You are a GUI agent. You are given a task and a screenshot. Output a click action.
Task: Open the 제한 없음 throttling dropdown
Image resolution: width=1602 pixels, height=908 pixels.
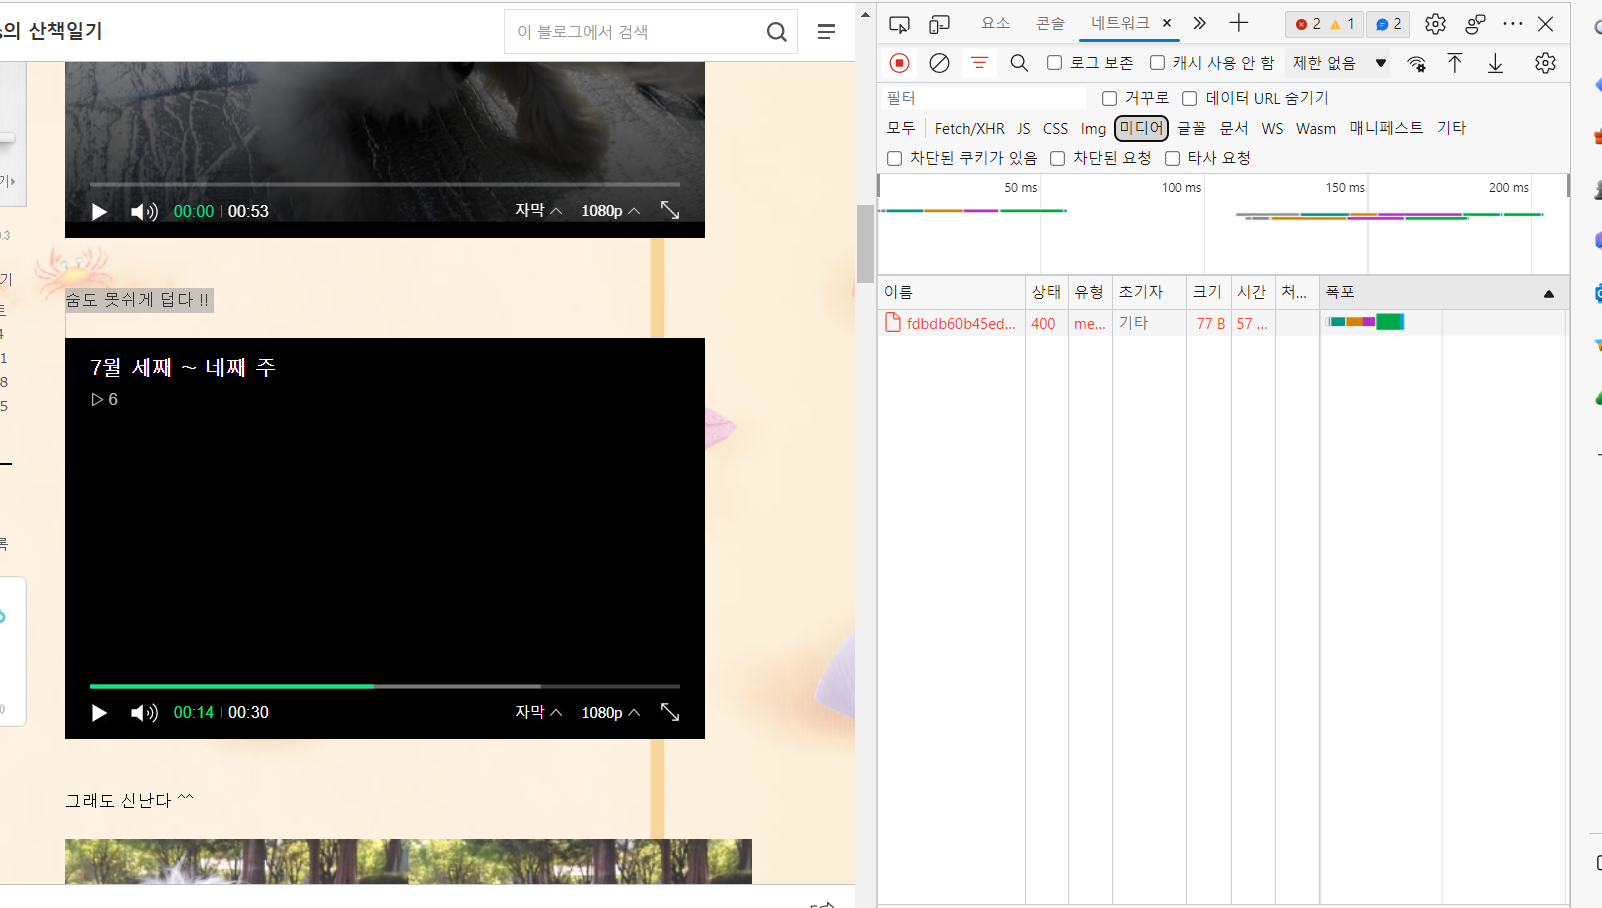pos(1339,63)
